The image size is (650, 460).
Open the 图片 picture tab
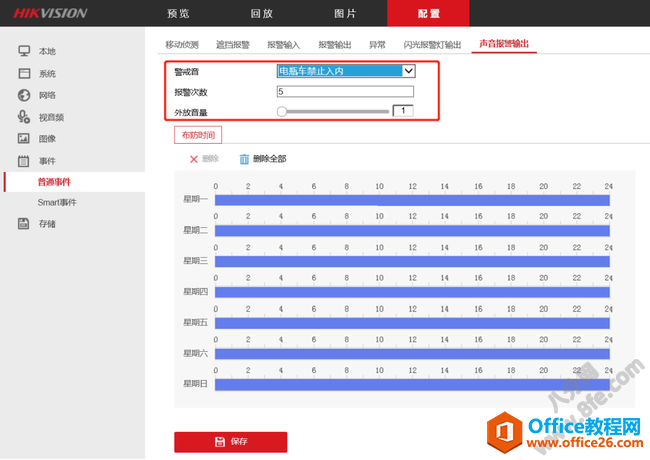click(345, 14)
